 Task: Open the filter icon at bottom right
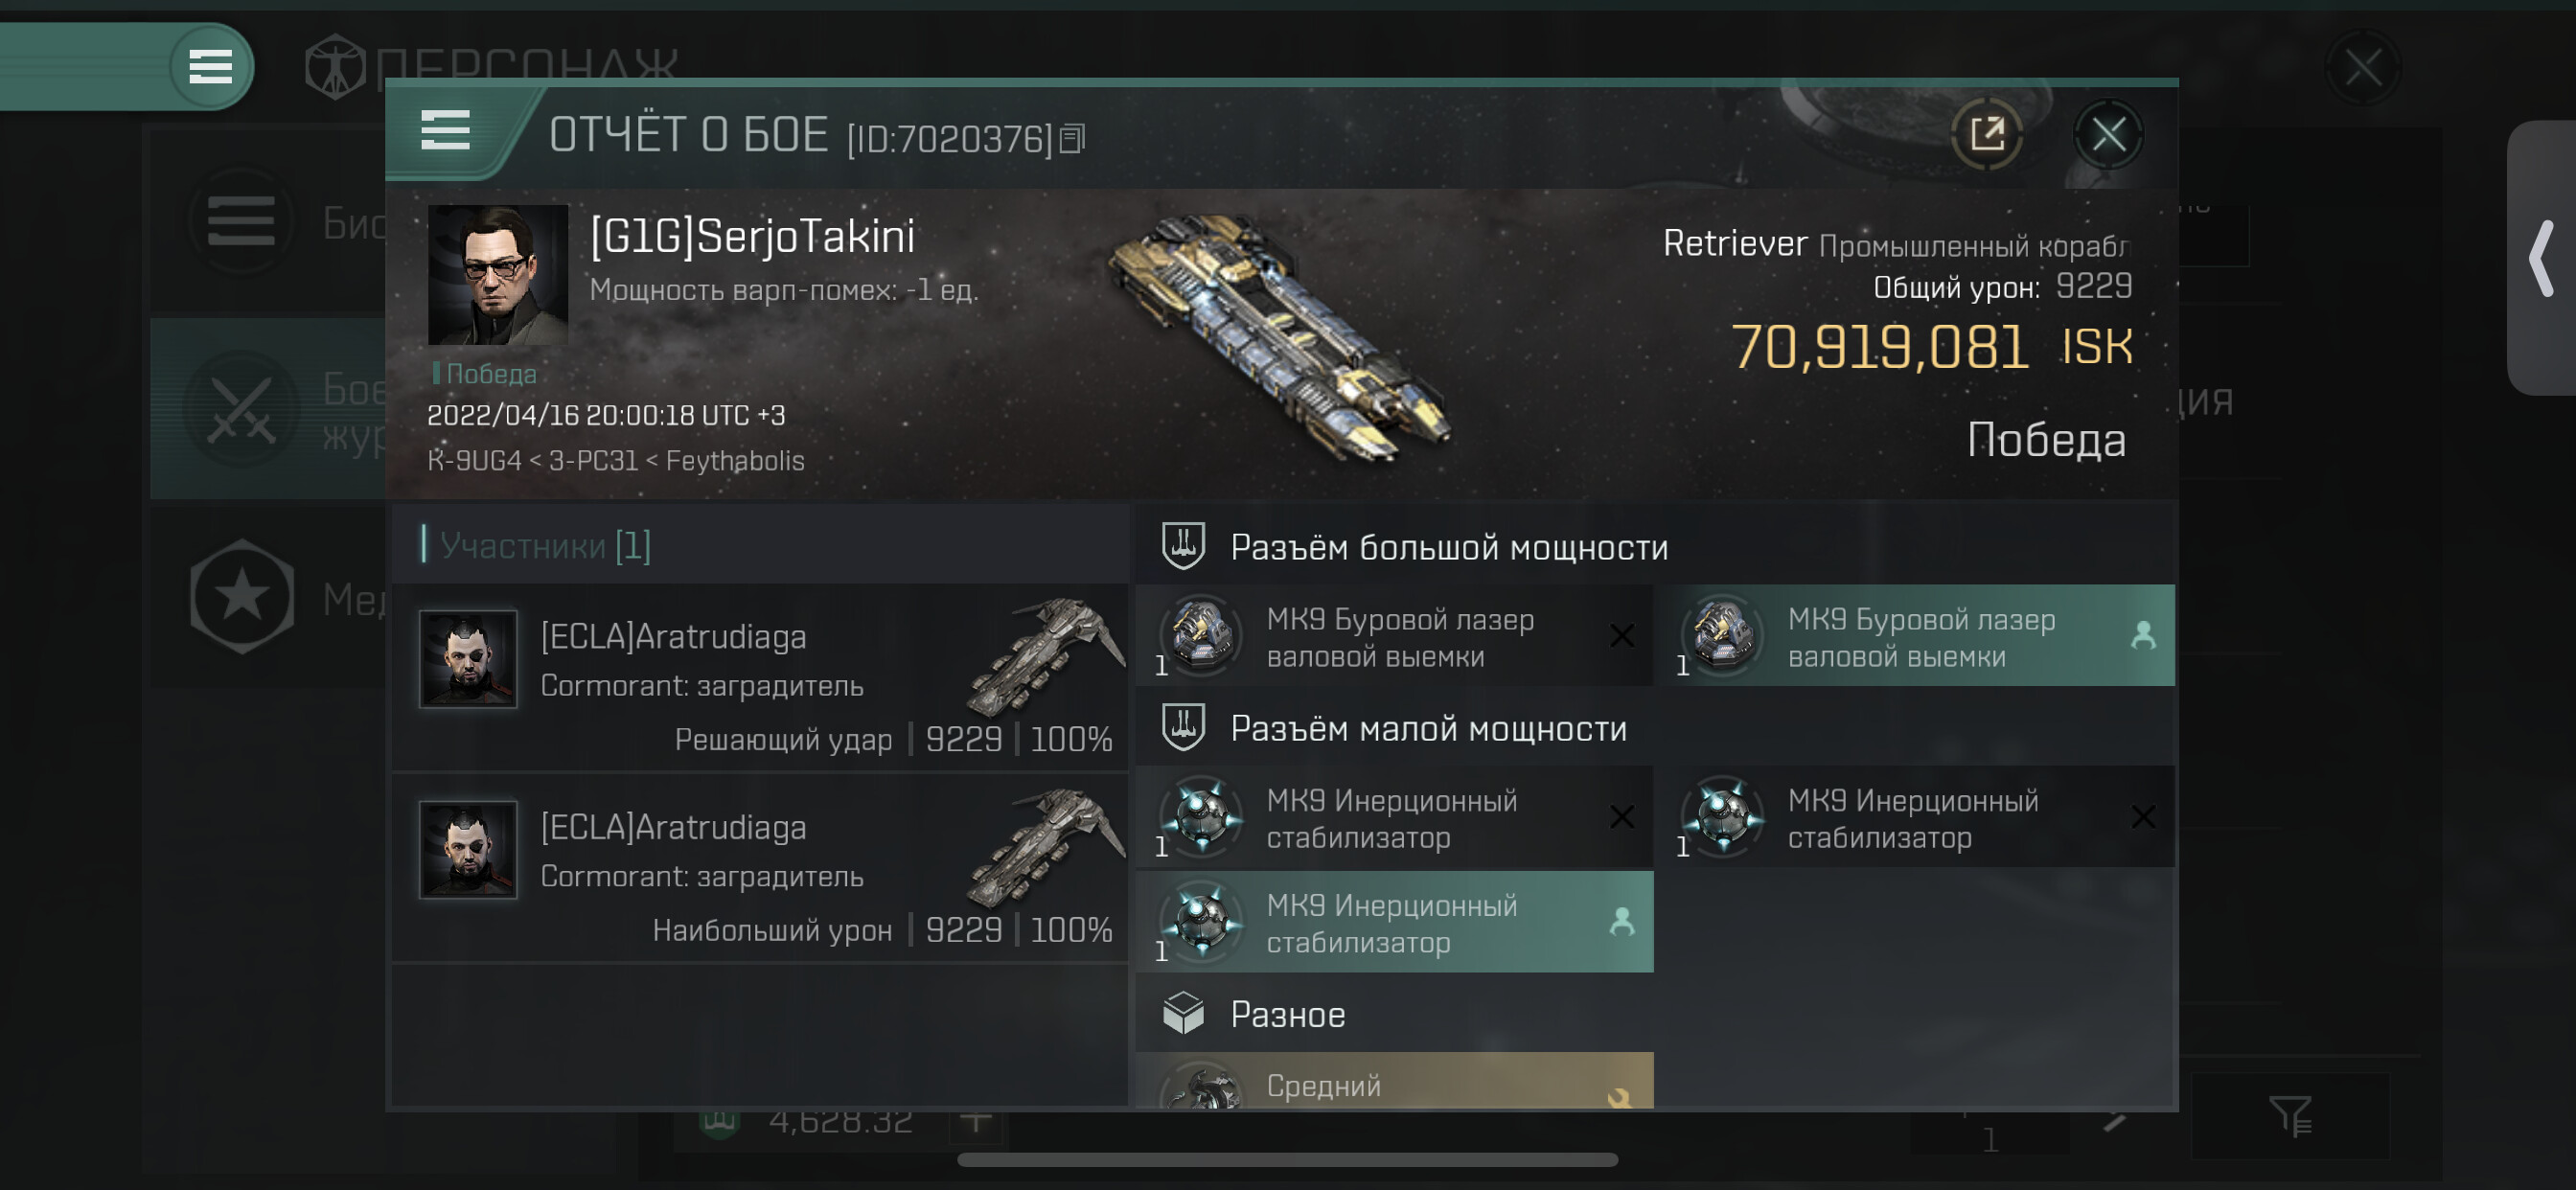pos(2289,1116)
